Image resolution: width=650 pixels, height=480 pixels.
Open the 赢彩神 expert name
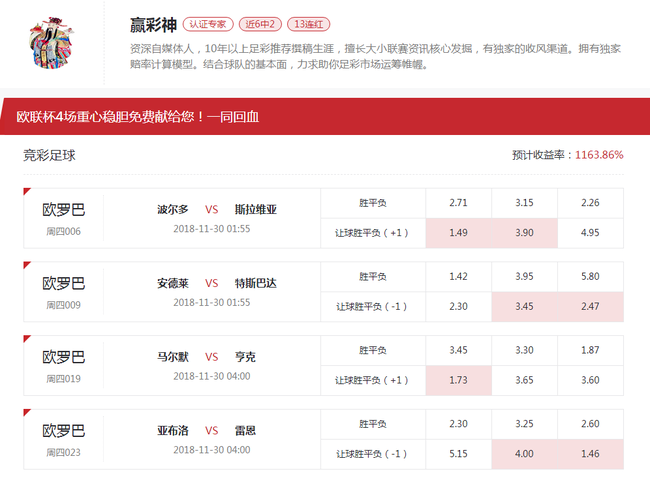pos(153,25)
